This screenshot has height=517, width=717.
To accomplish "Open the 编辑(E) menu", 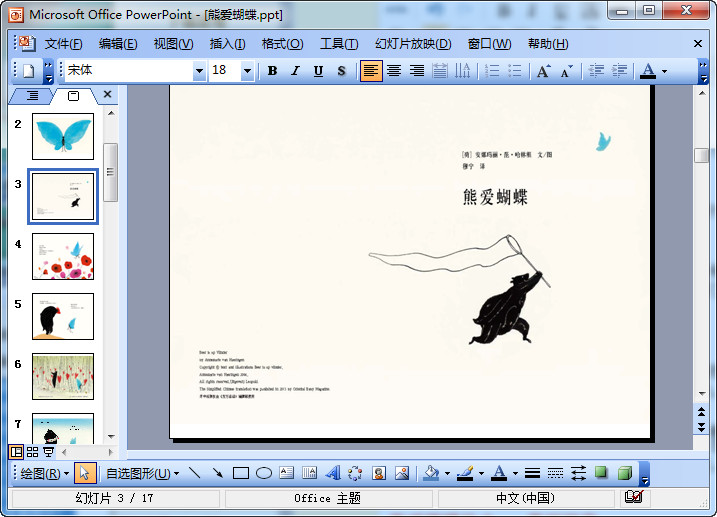I will [118, 44].
